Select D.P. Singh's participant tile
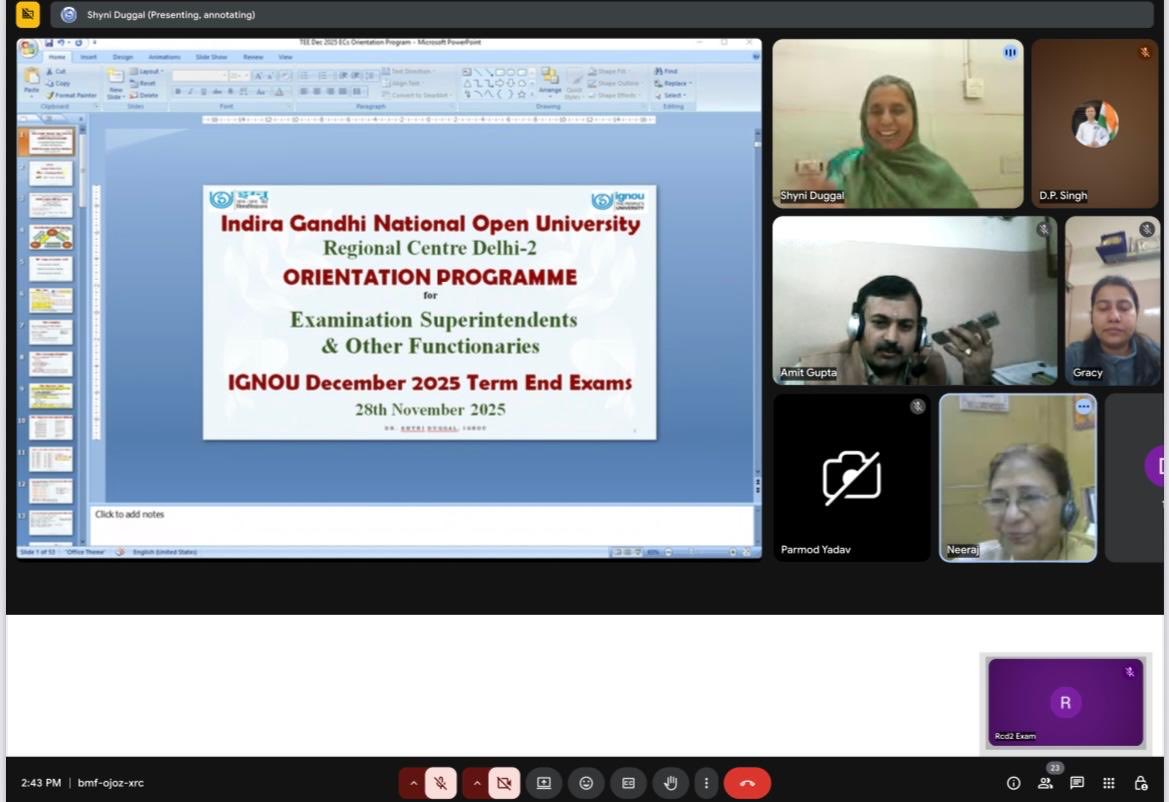The height and width of the screenshot is (802, 1169). coord(1094,124)
